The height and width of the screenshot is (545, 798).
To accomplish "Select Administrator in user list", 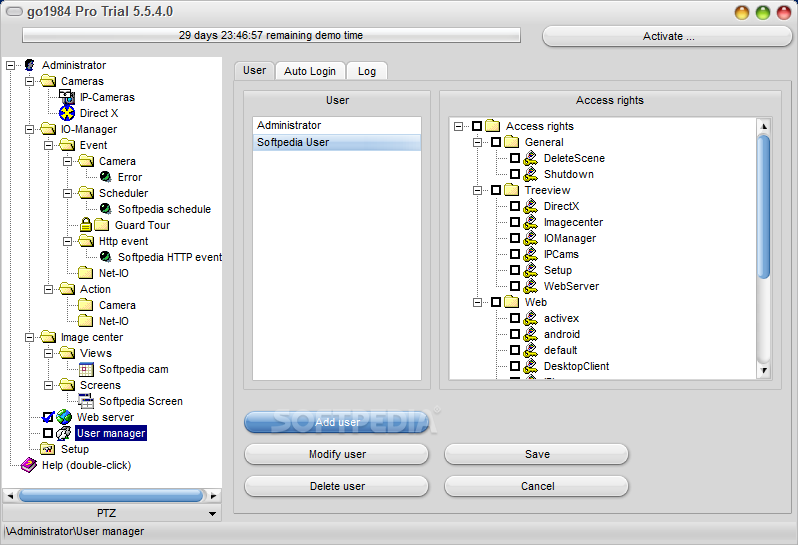I will tap(337, 125).
